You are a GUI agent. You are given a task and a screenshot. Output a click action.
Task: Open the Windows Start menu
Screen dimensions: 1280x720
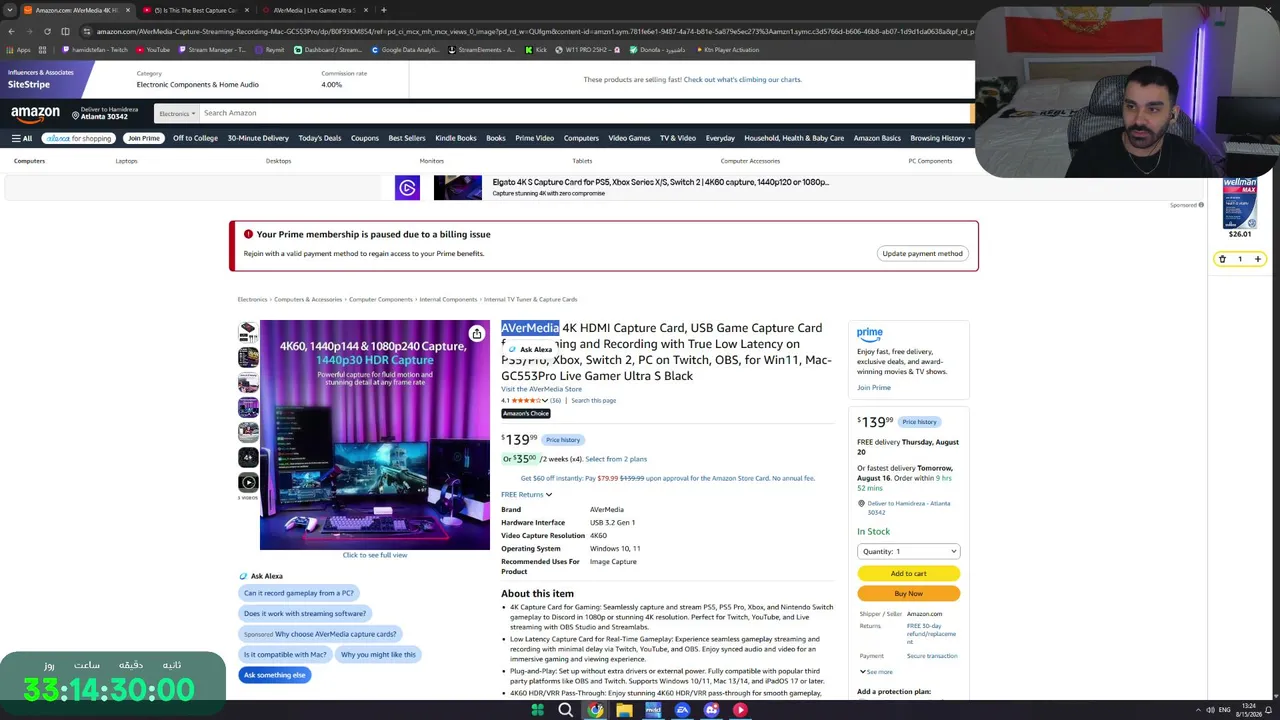537,710
